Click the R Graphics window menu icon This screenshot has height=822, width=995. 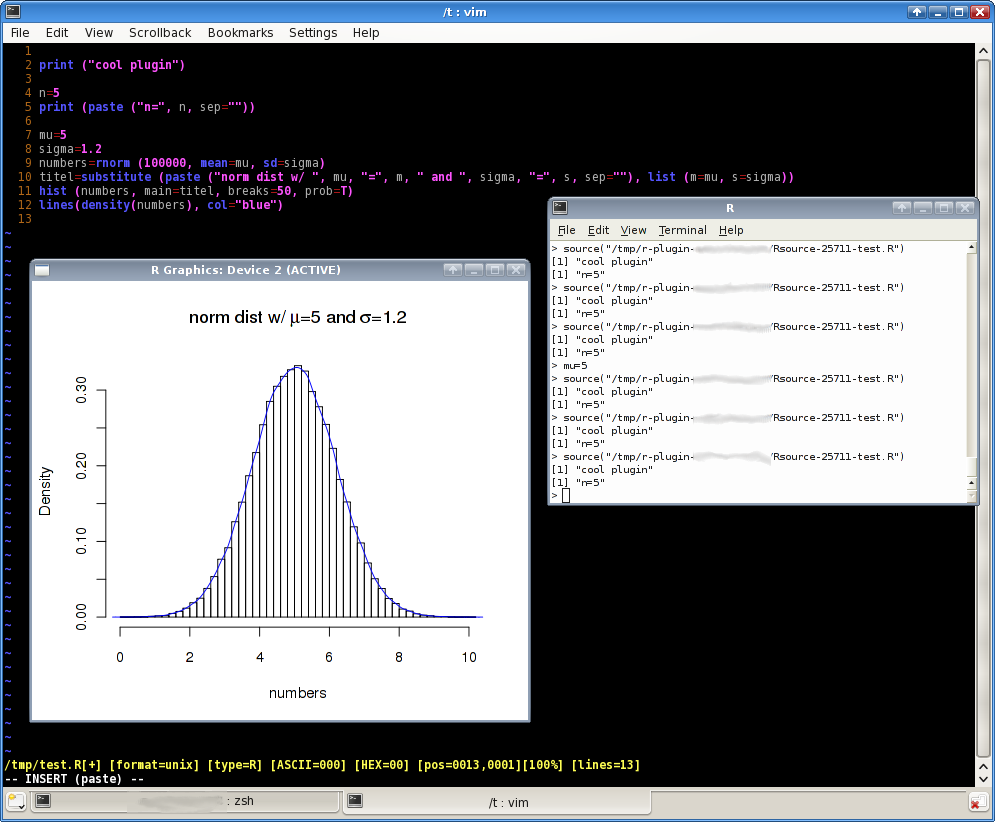click(42, 269)
